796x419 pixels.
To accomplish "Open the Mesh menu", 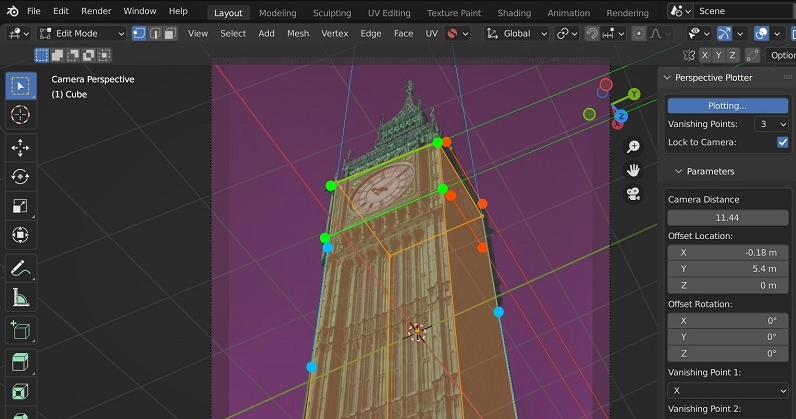I will tap(298, 34).
